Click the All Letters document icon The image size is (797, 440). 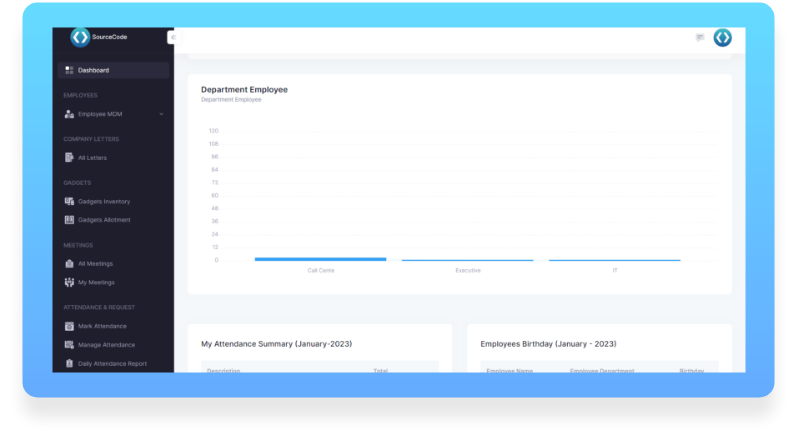coord(69,157)
